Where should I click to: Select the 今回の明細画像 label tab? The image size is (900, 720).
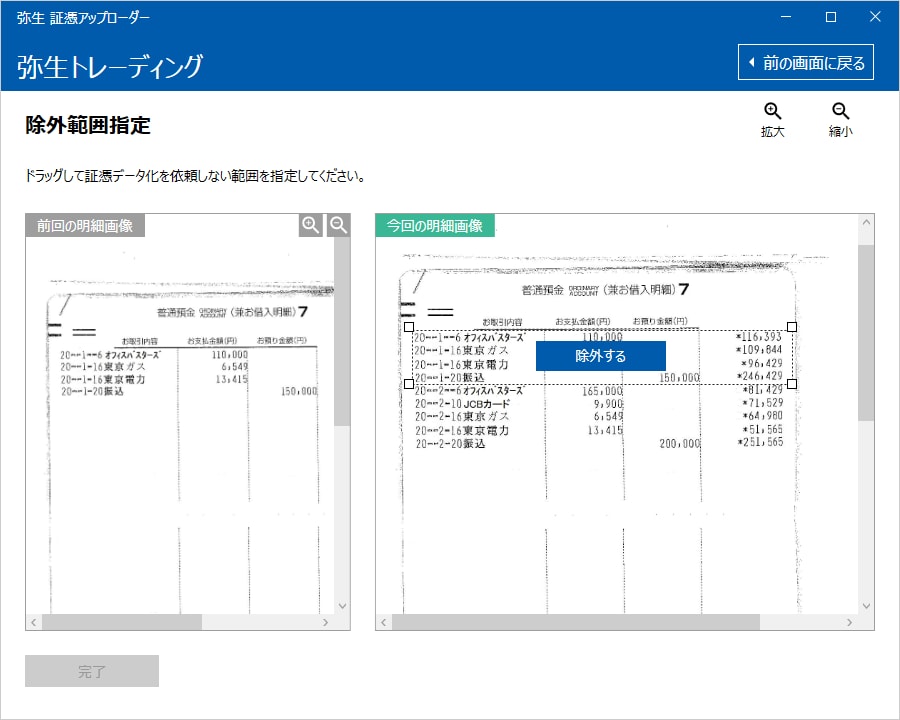click(435, 226)
